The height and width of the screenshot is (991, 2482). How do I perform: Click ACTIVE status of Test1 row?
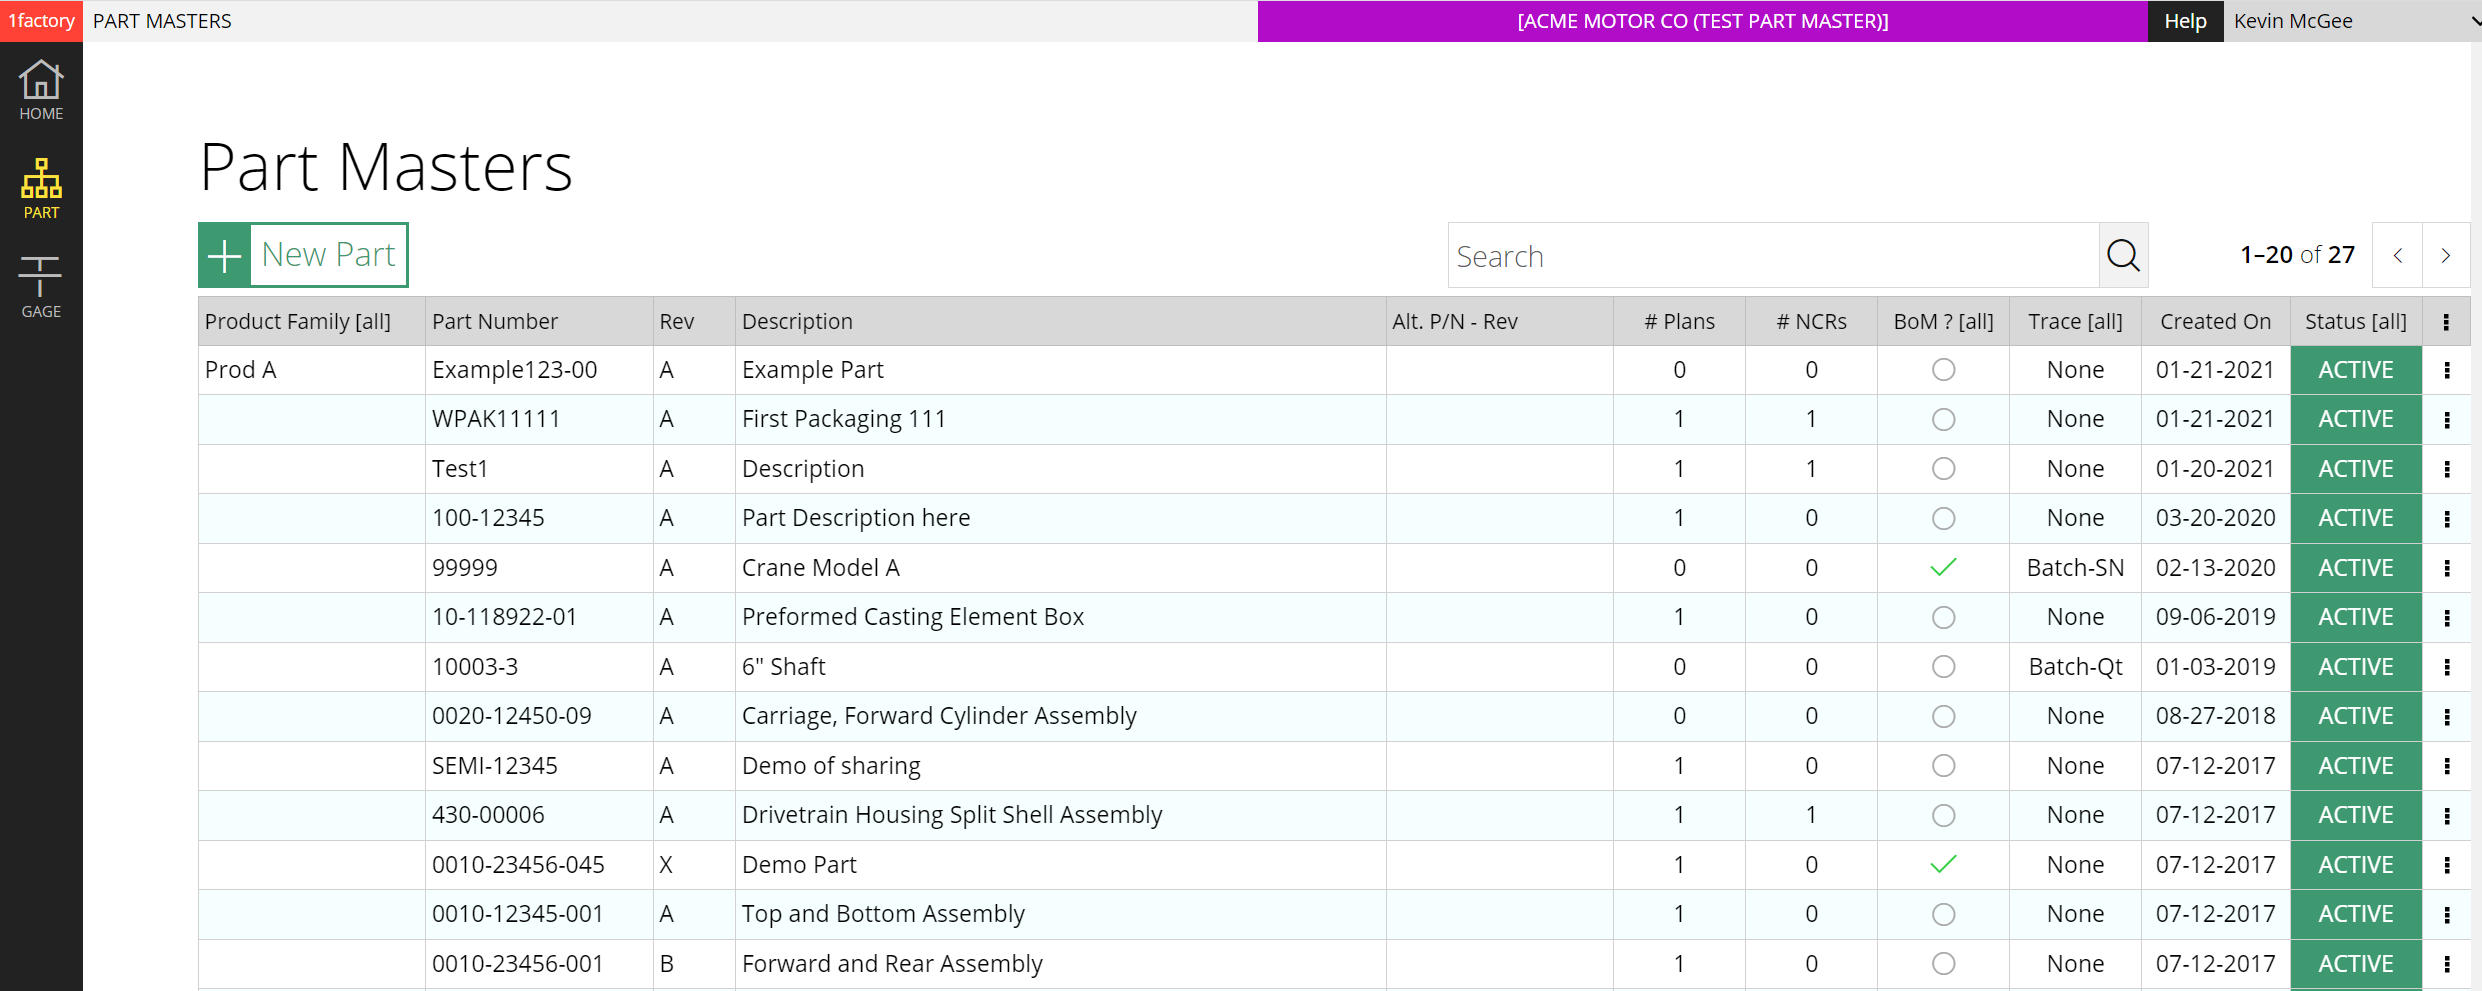pyautogui.click(x=2355, y=469)
